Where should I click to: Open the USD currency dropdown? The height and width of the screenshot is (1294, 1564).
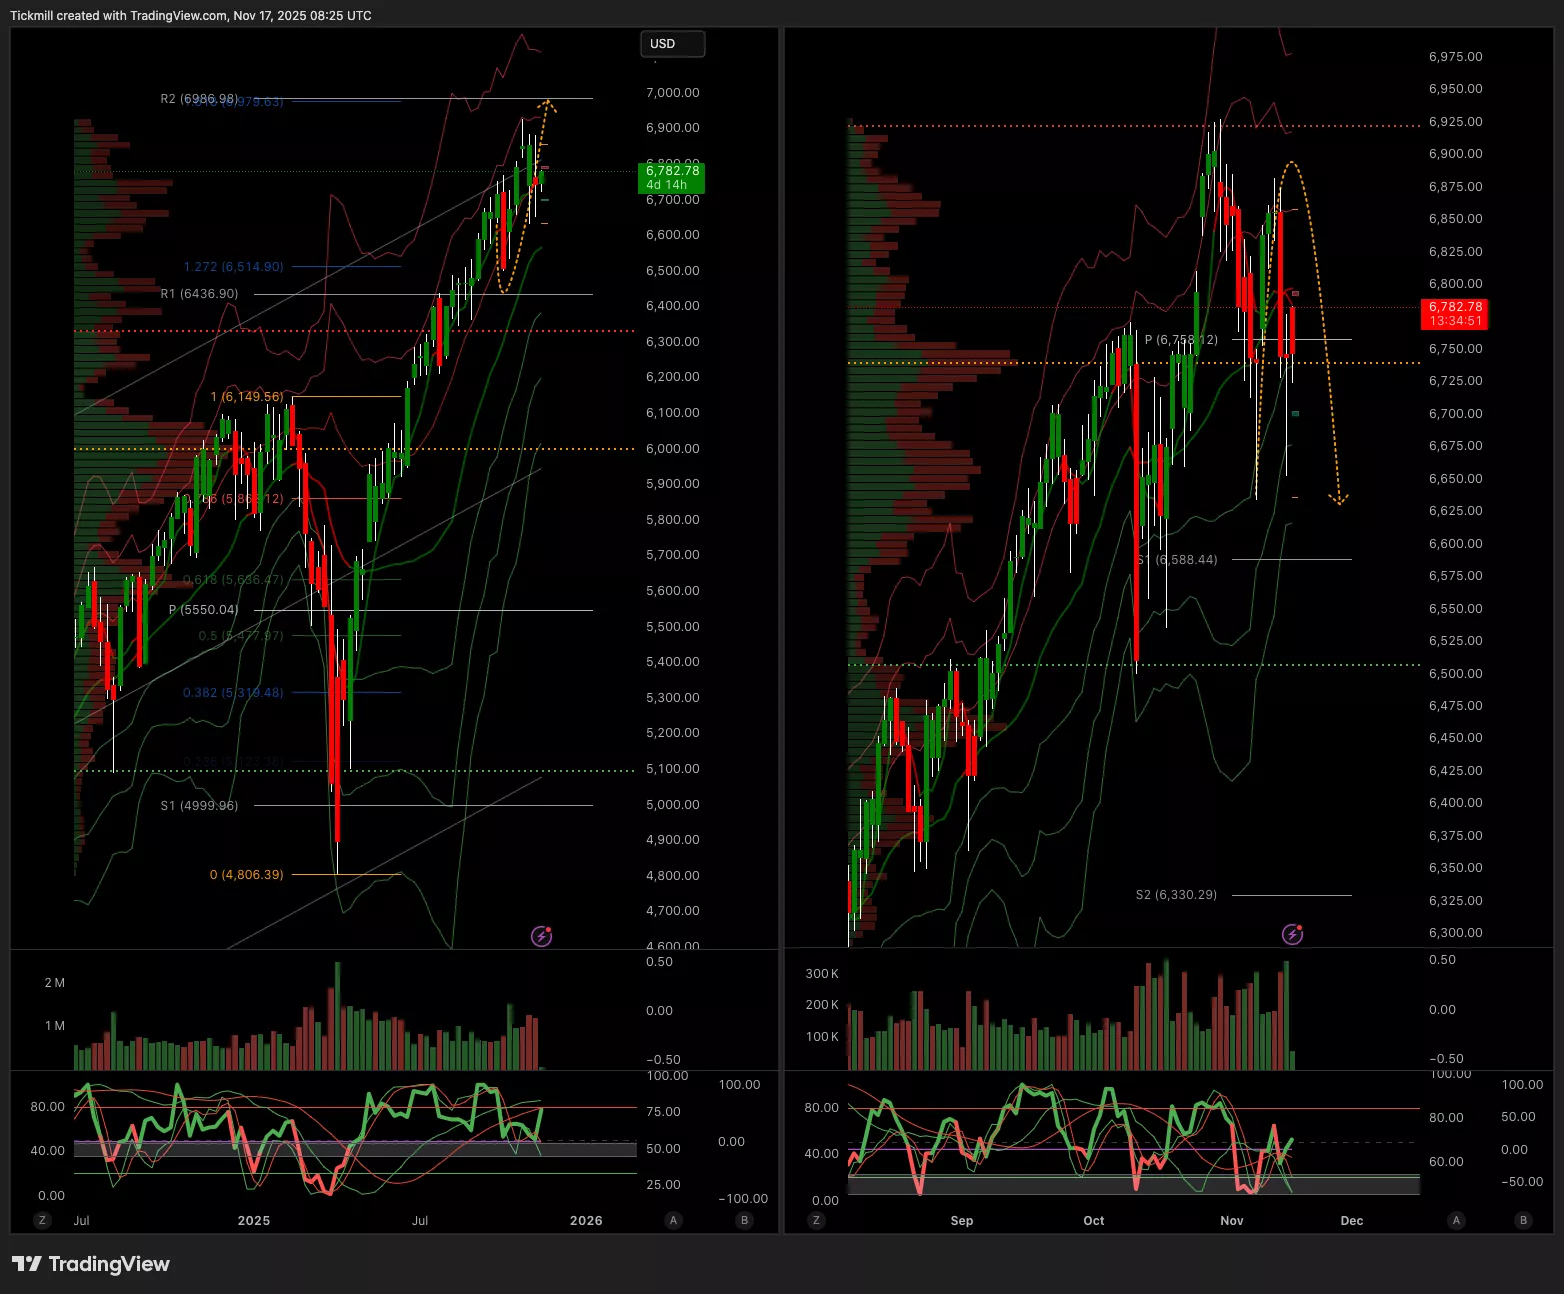pyautogui.click(x=672, y=44)
